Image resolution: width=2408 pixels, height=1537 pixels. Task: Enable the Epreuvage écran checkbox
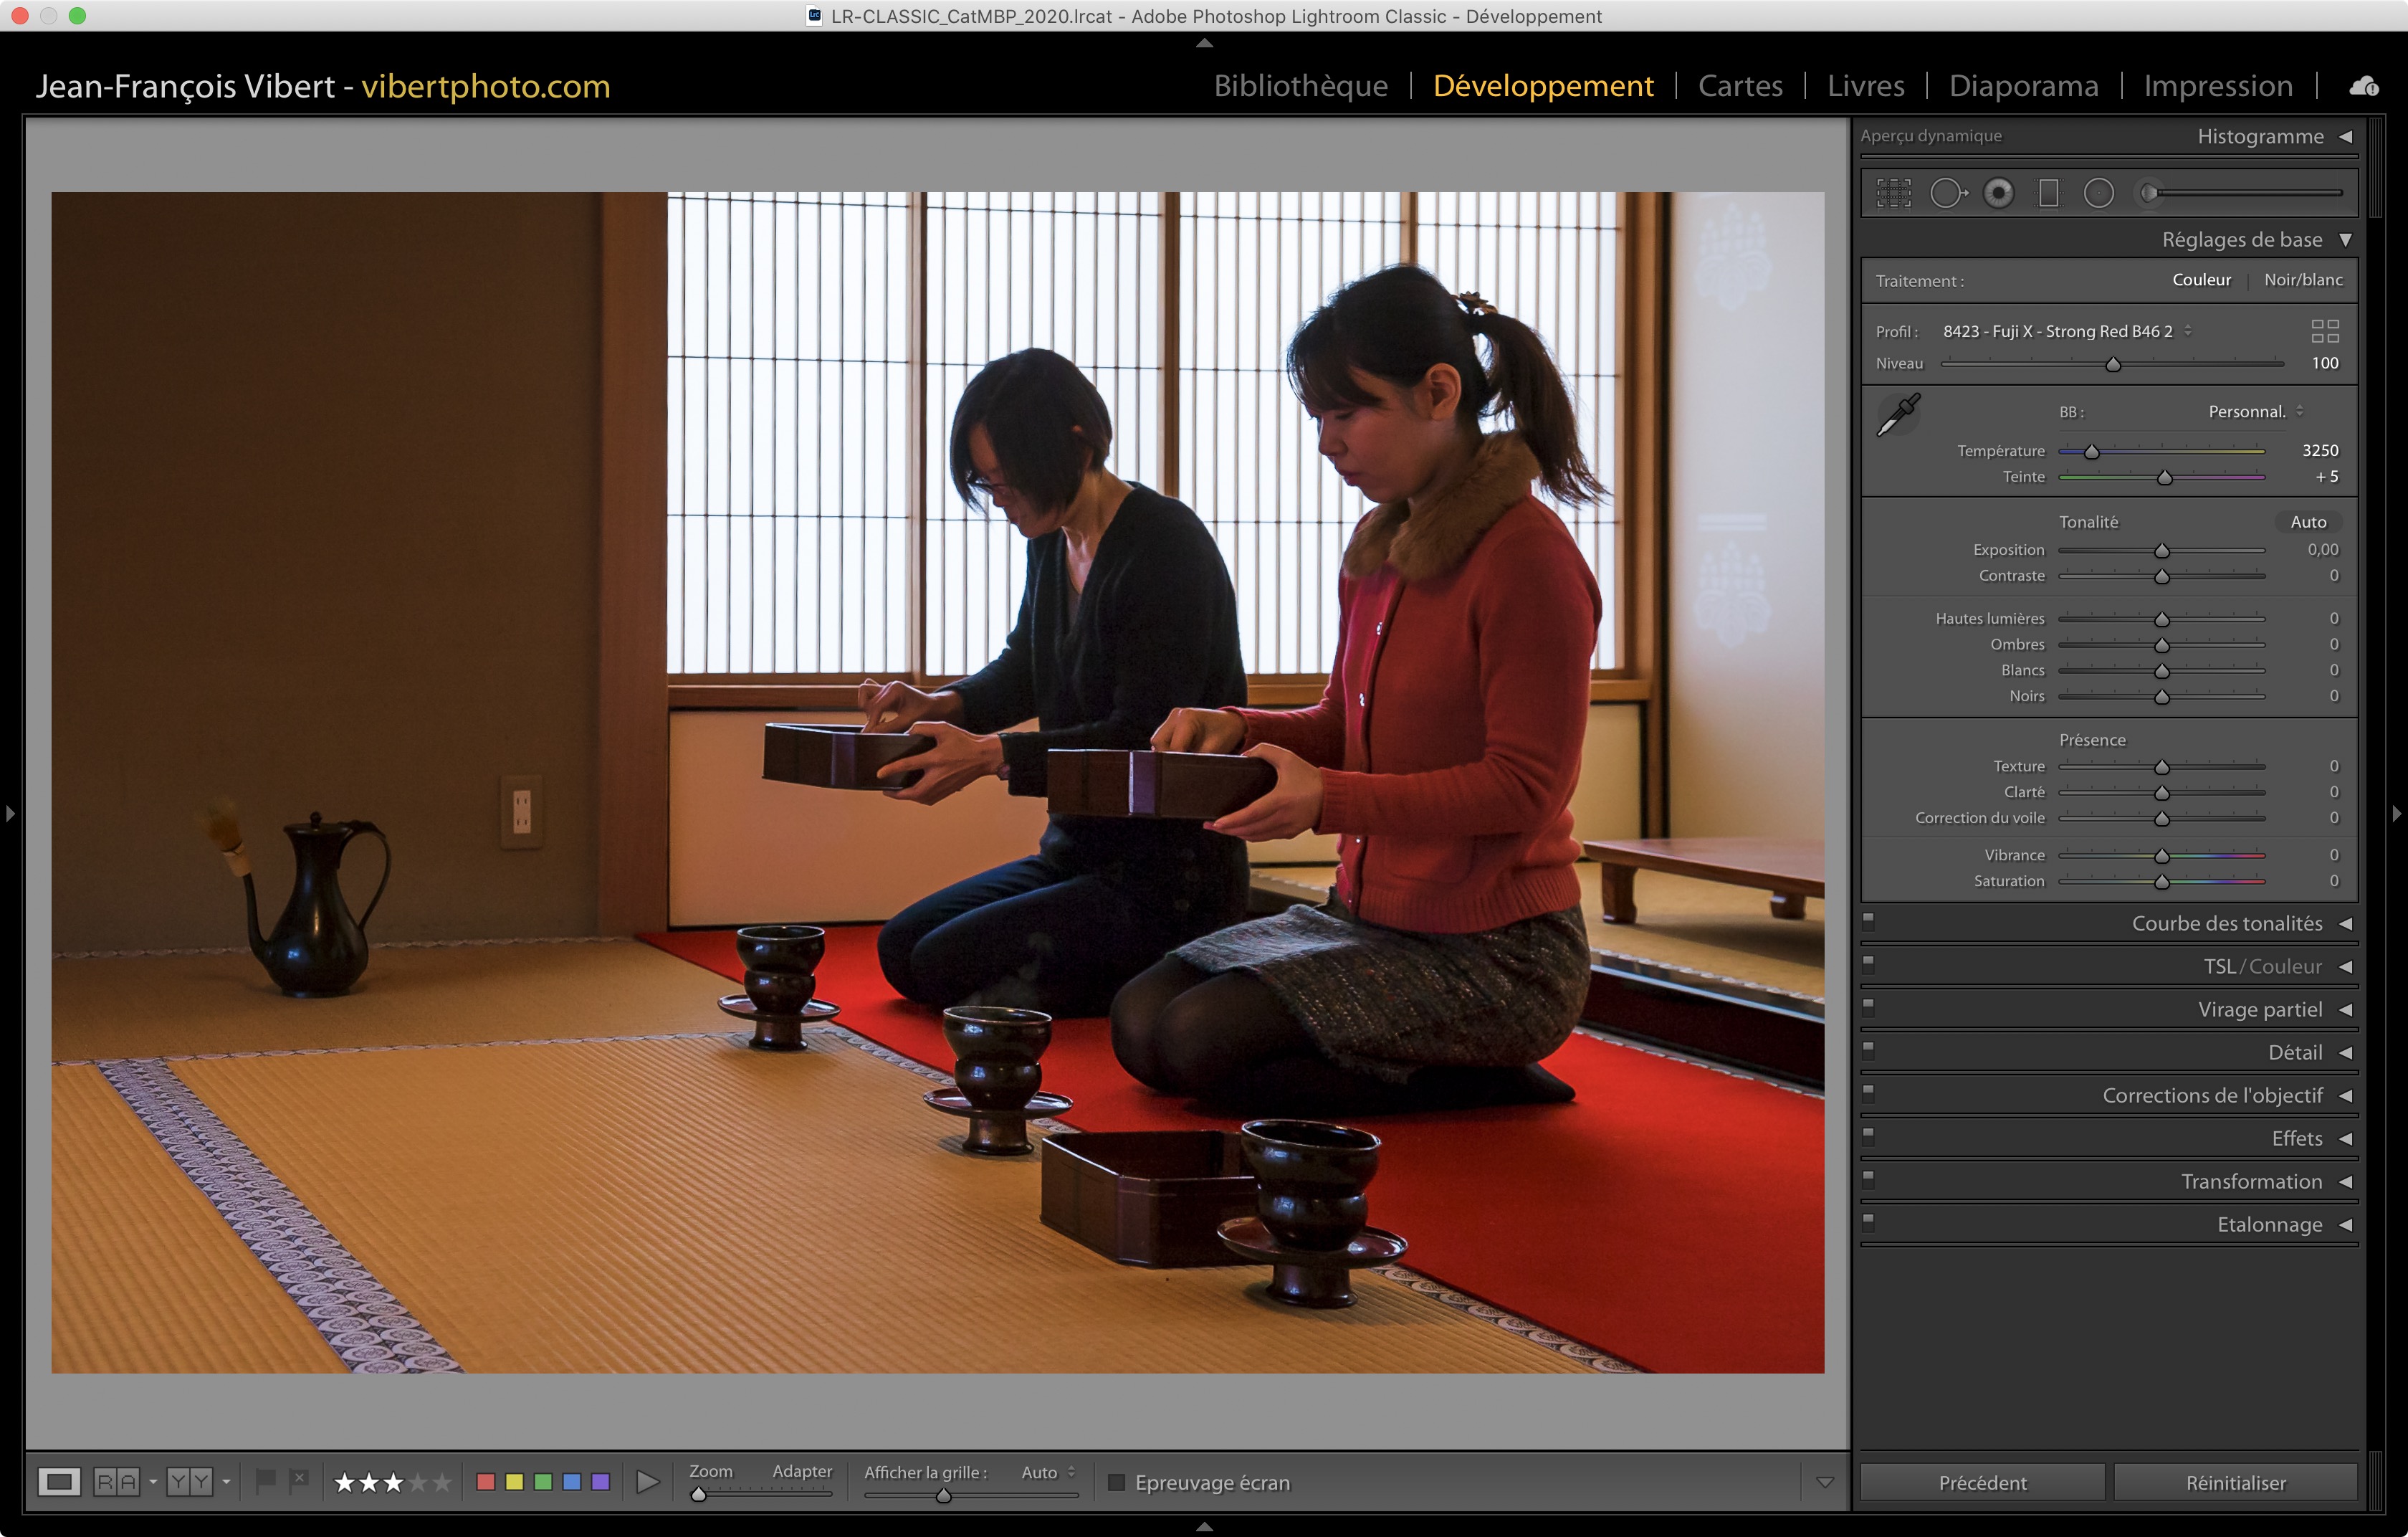pyautogui.click(x=1117, y=1482)
